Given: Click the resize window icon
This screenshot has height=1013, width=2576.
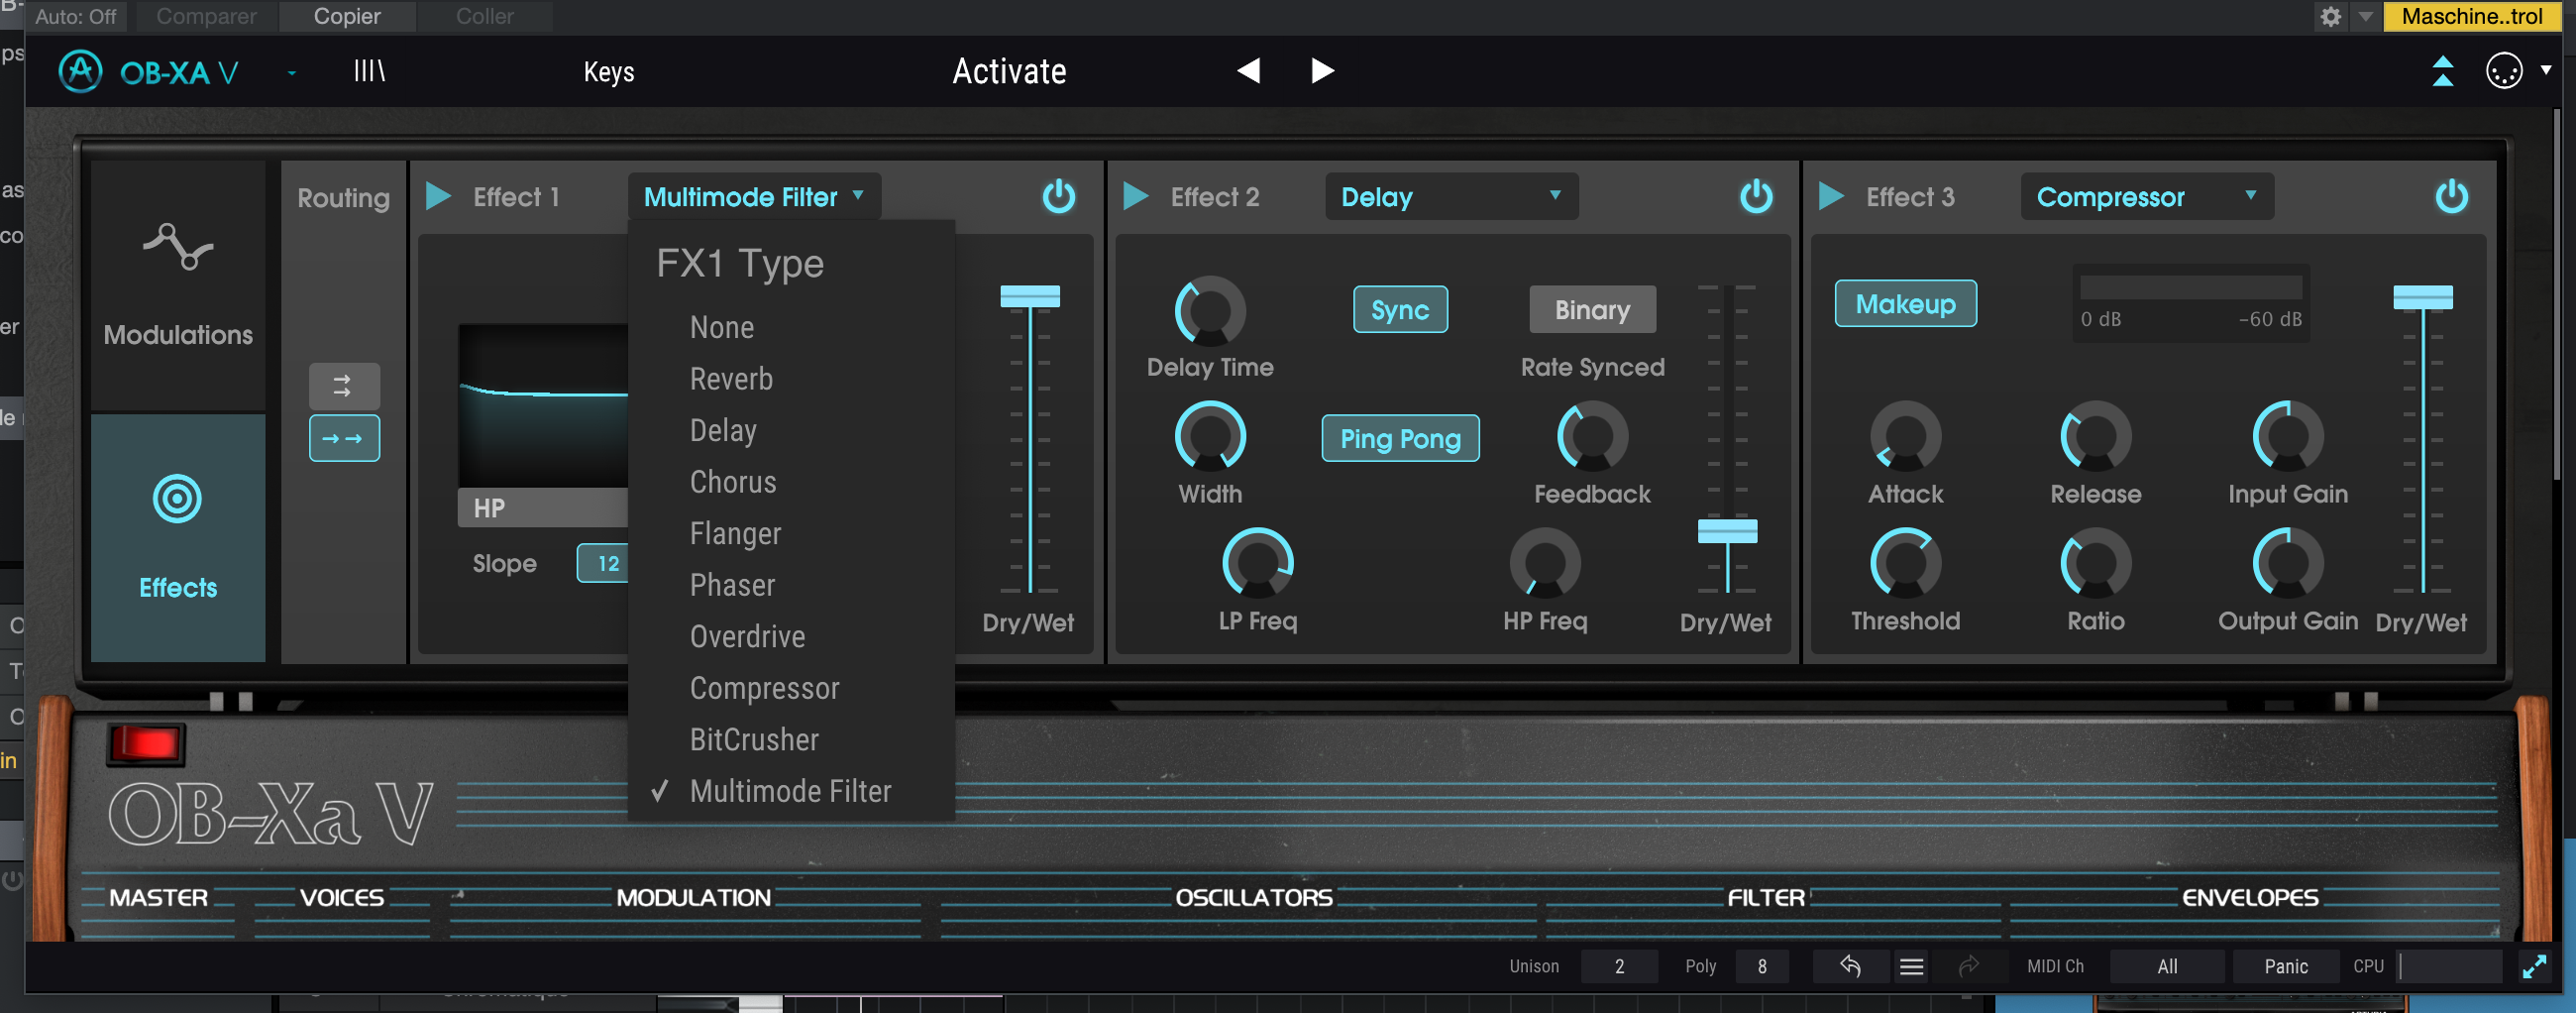Looking at the screenshot, I should coord(2533,965).
